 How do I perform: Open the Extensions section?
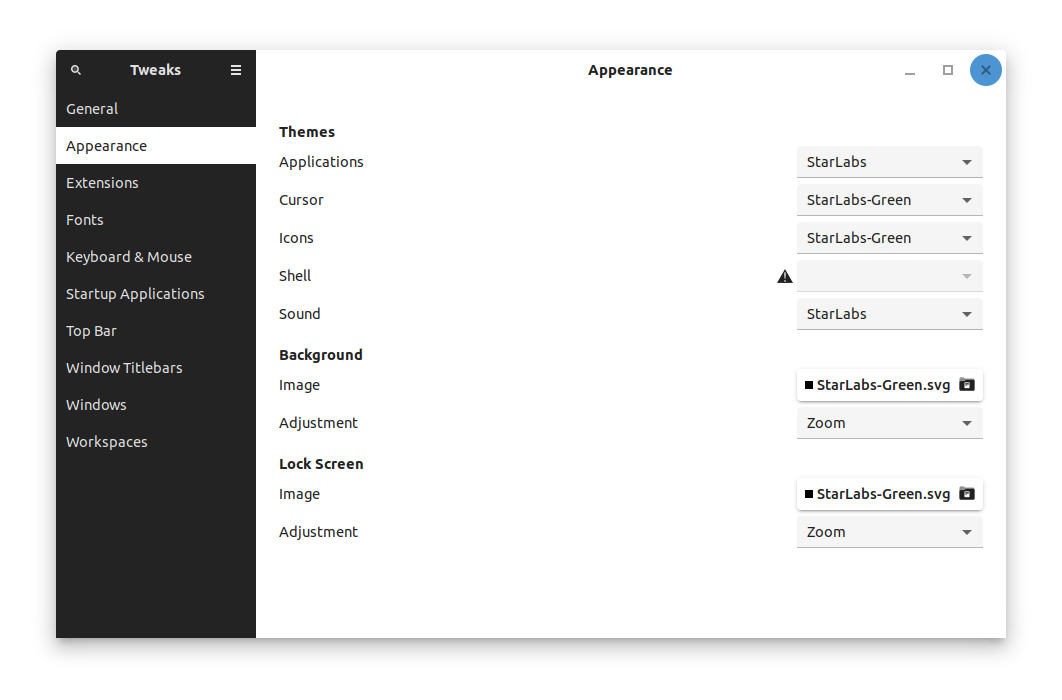pyautogui.click(x=156, y=183)
